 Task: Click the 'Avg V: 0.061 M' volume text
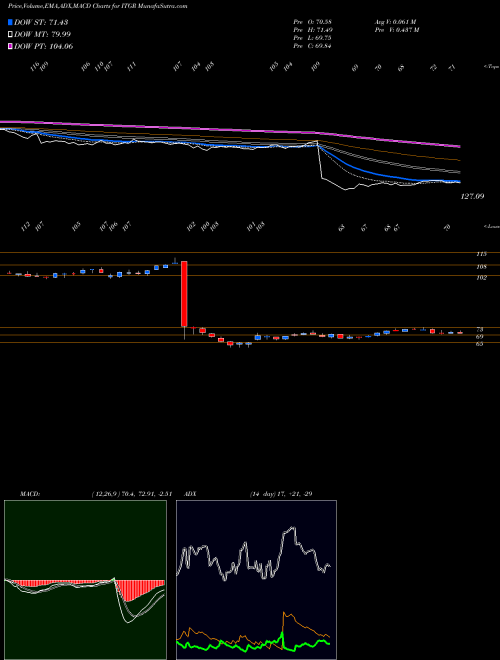(x=395, y=22)
